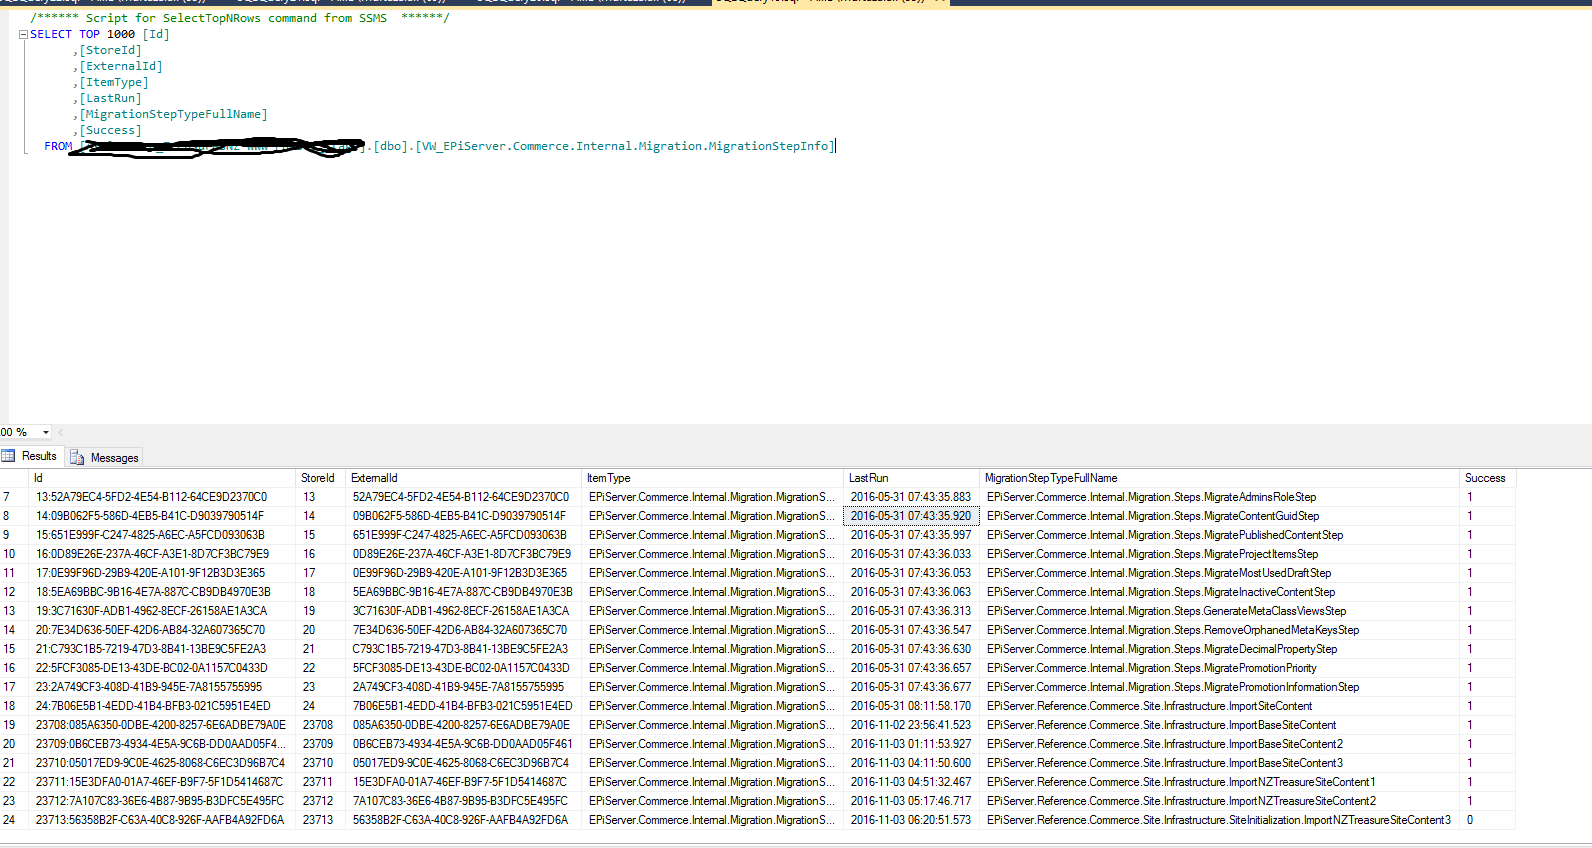Select the MigrateAdminsRoleStep cell

pos(1220,497)
